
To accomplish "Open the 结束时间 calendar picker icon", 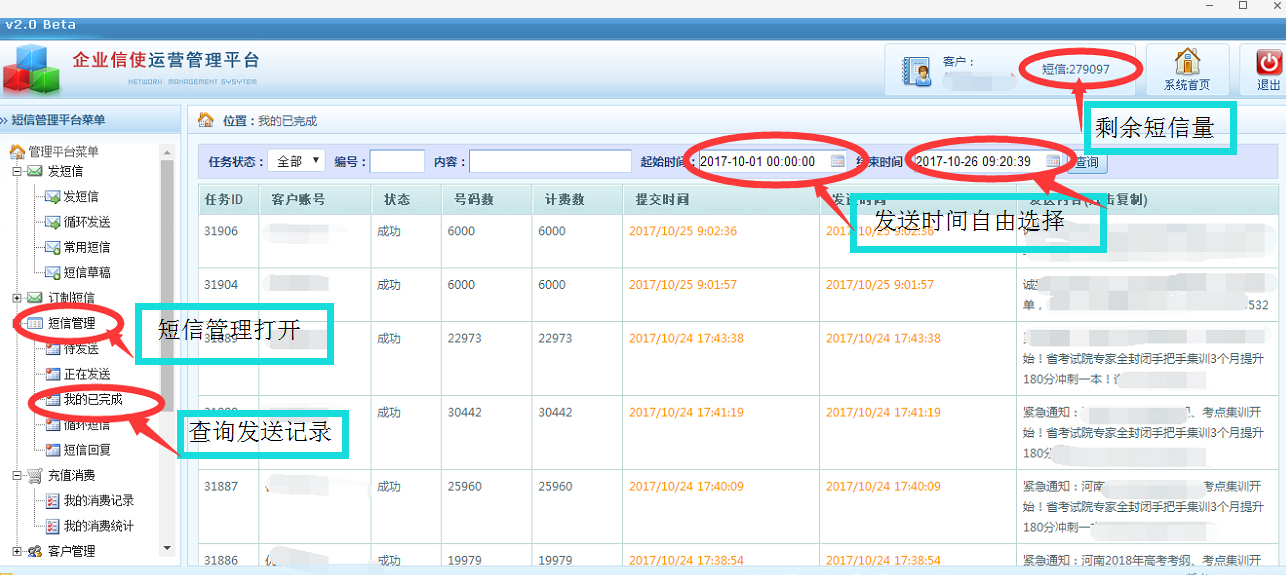I will pyautogui.click(x=1054, y=161).
